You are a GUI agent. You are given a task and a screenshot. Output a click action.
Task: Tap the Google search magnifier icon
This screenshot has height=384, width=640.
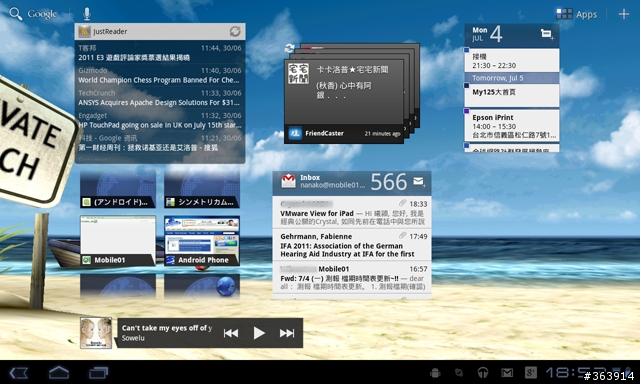(16, 14)
